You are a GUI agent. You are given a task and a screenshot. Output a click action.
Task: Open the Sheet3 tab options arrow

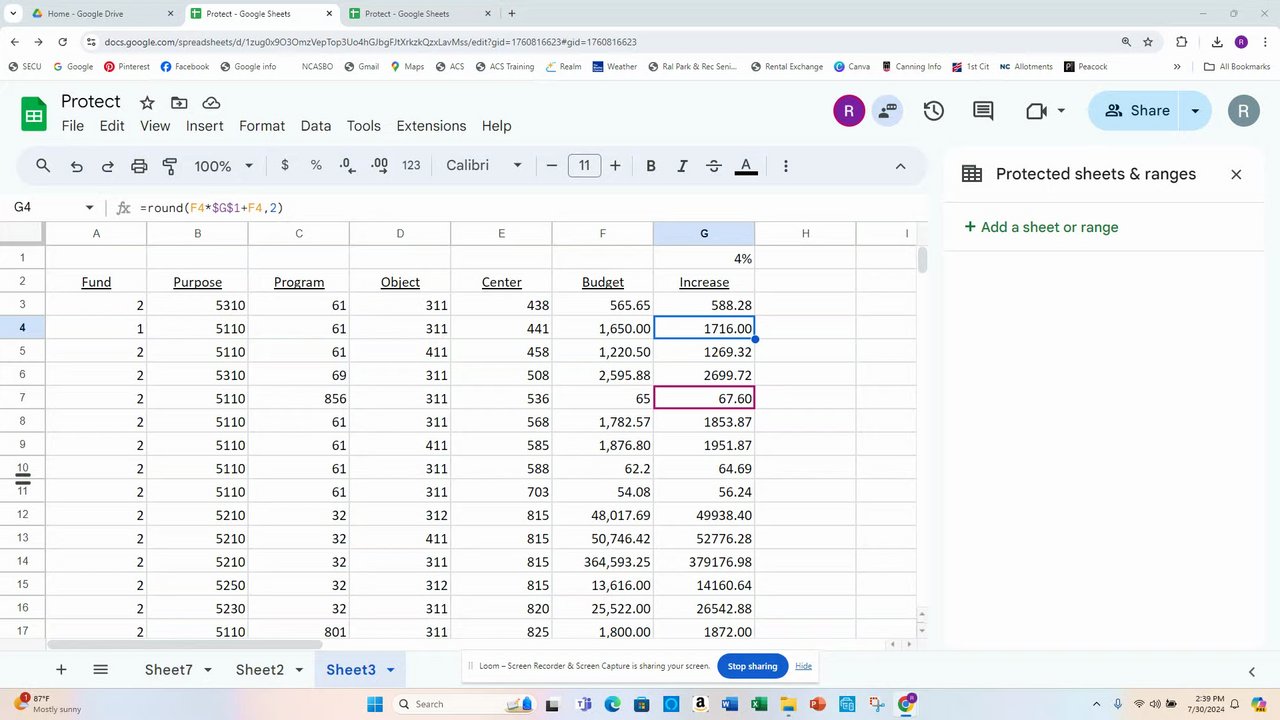point(390,670)
